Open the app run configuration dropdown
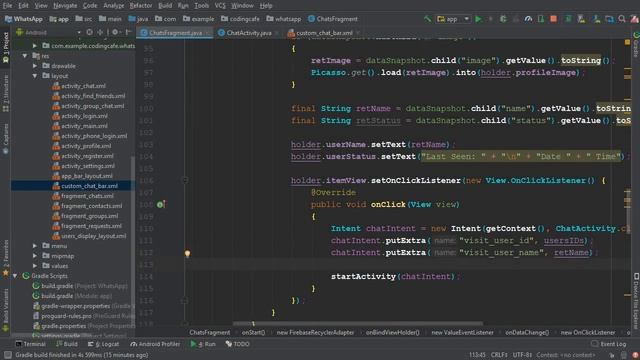This screenshot has height=360, width=640. click(x=453, y=19)
